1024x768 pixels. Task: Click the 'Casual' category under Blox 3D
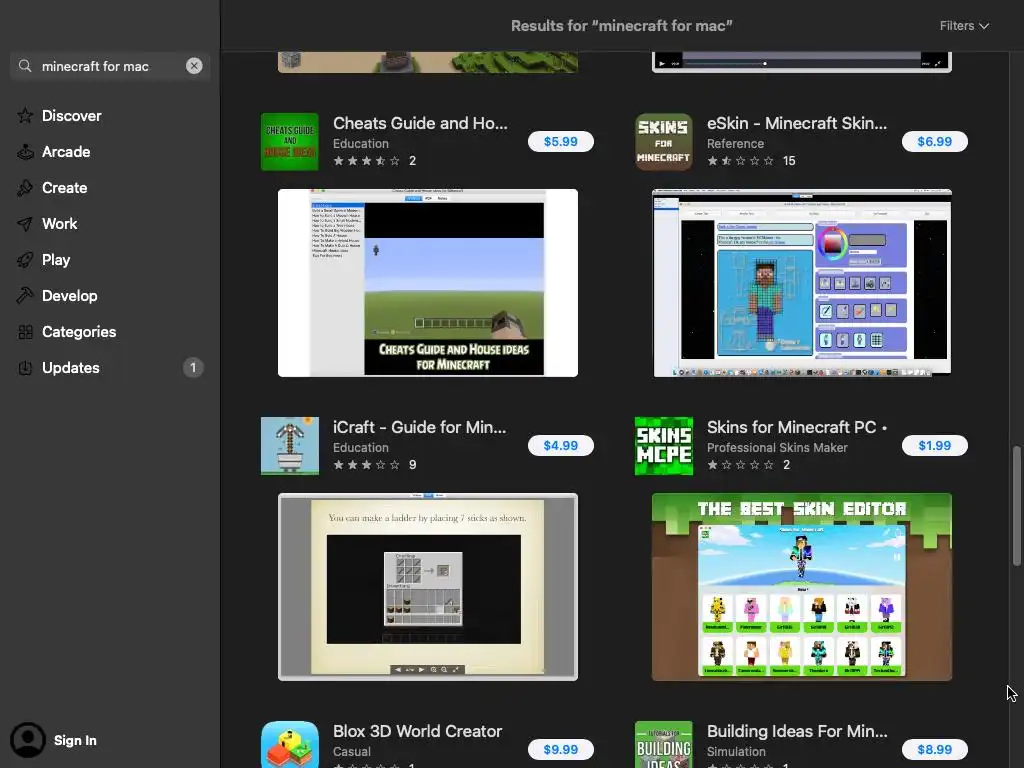352,752
